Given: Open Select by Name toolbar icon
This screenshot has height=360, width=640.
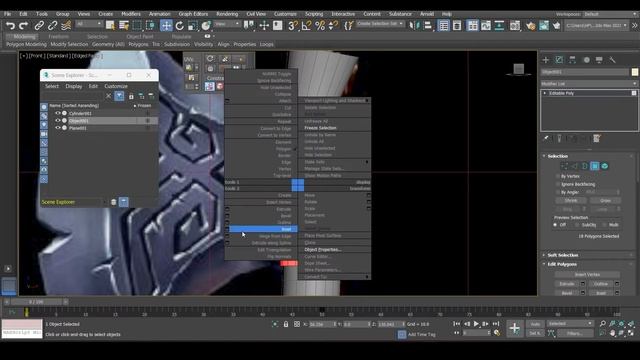Looking at the screenshot, I should point(124,26).
